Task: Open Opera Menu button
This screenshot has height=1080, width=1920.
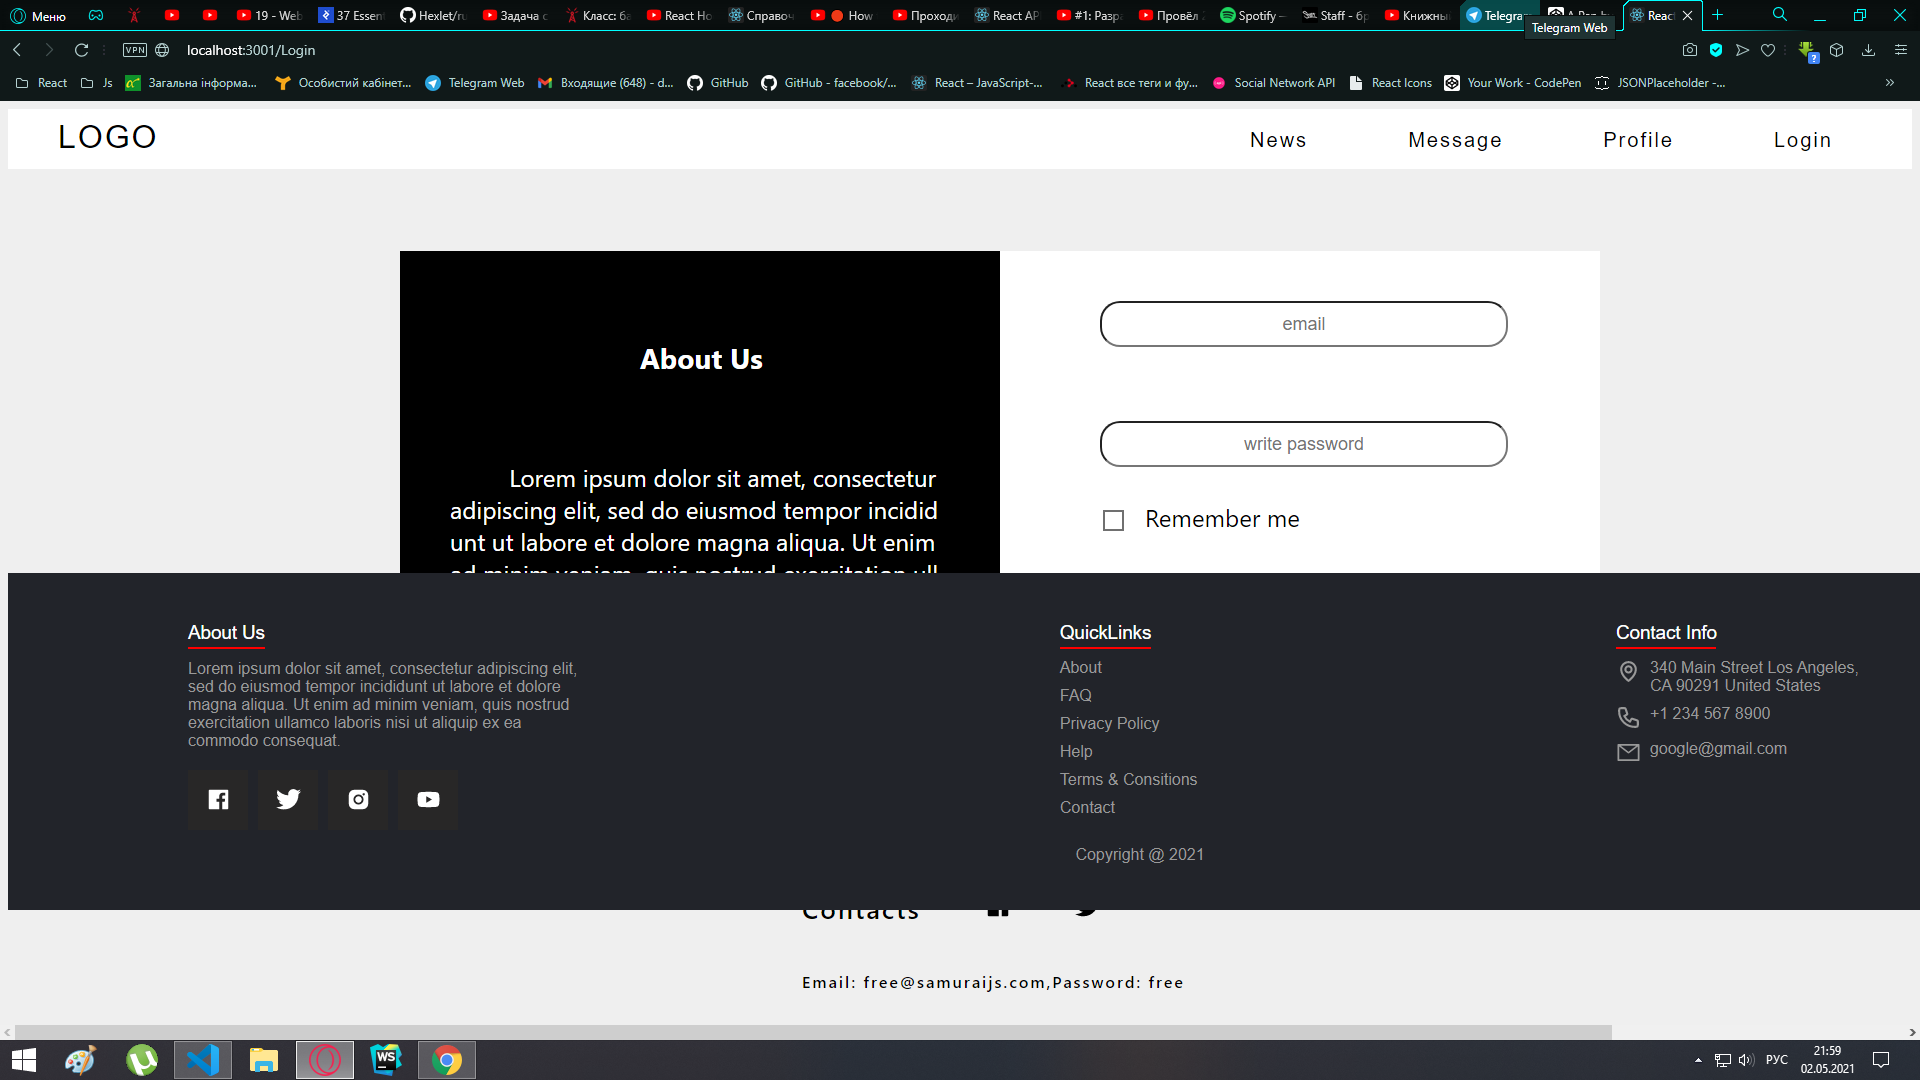Action: tap(38, 15)
